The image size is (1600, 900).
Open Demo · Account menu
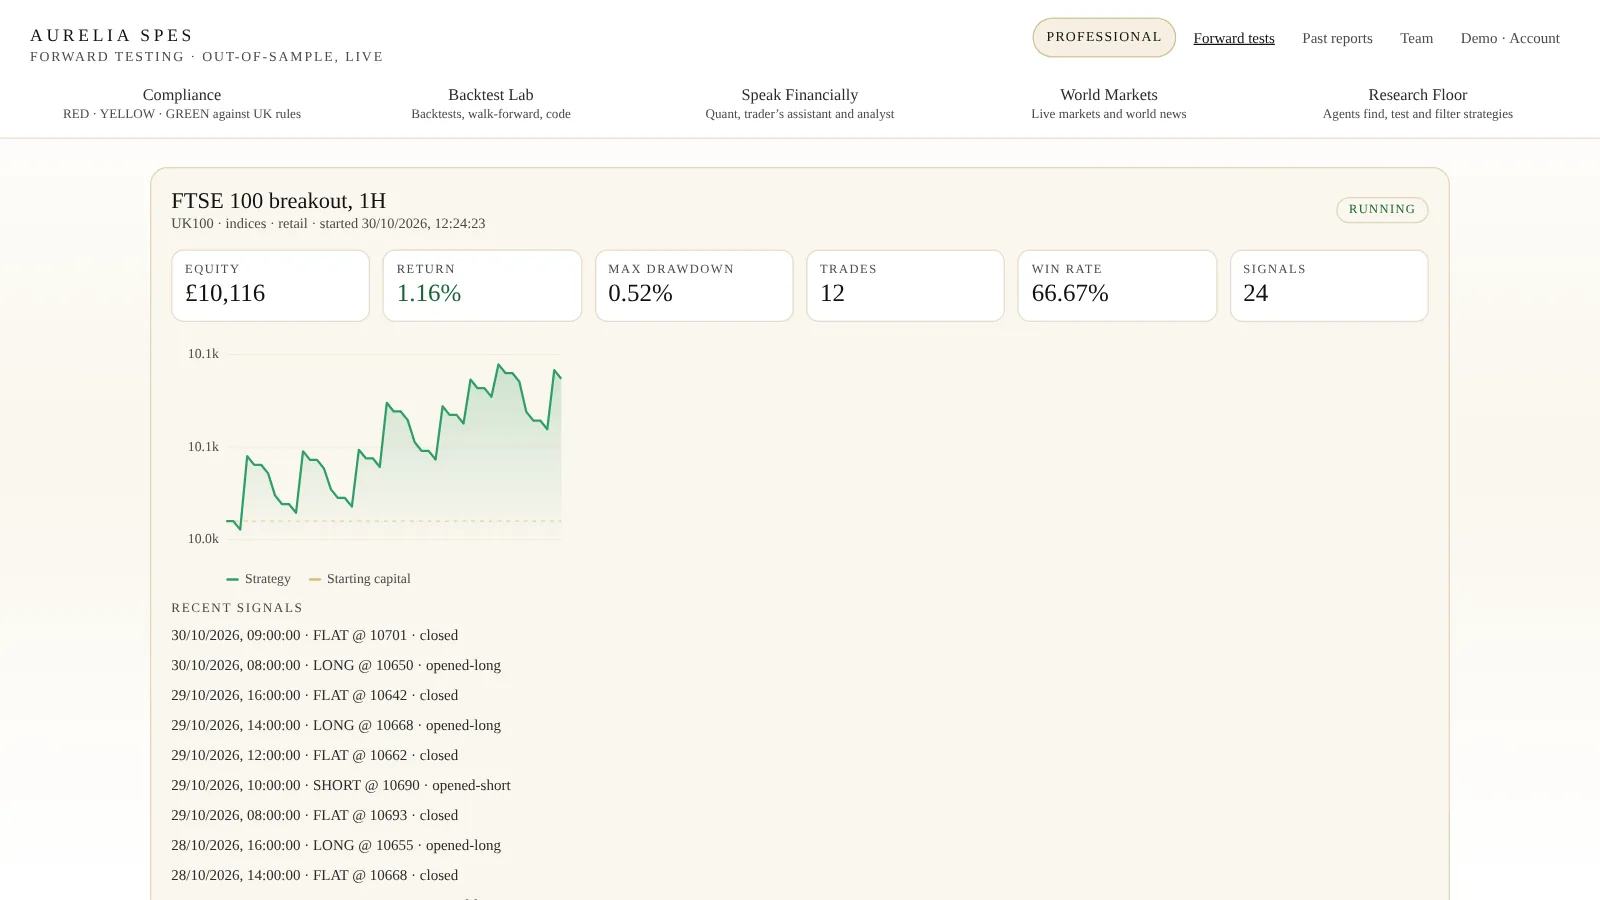pyautogui.click(x=1510, y=38)
